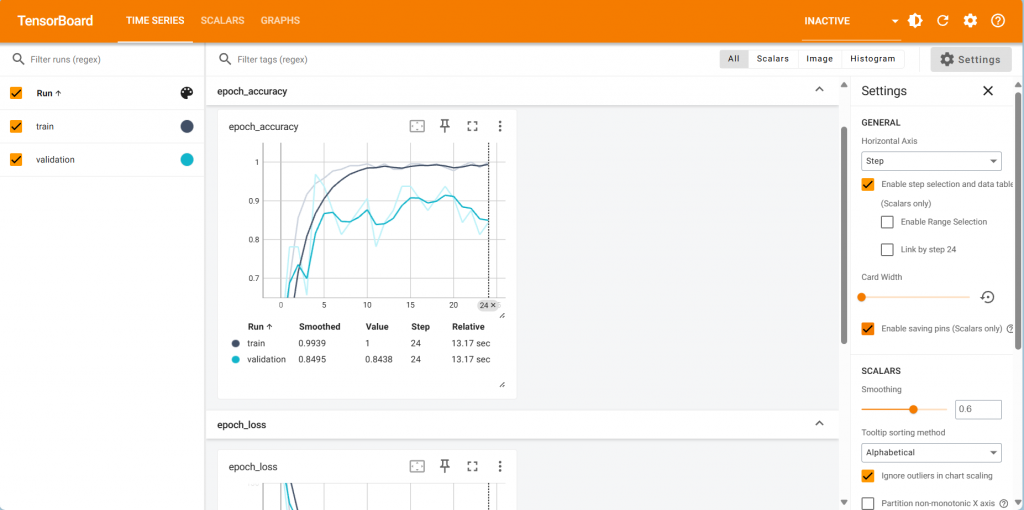
Task: Fit epoch_accuracy chart domain to data
Action: [x=417, y=127]
